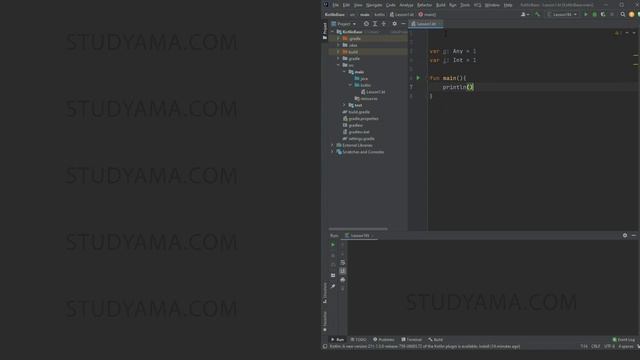The image size is (640, 360).
Task: Click the Select Opened File target icon
Action: coord(366,24)
